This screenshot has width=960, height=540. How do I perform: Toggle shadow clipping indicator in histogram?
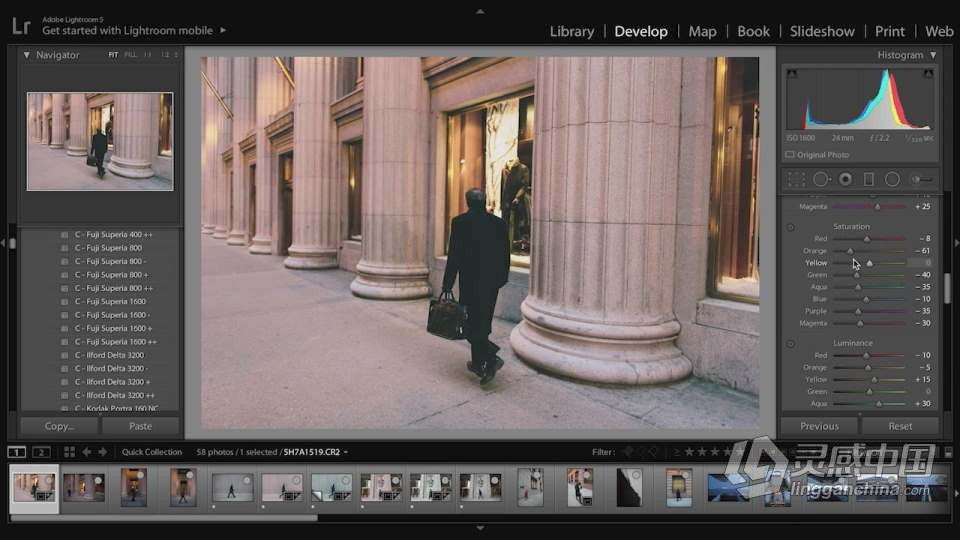click(792, 73)
